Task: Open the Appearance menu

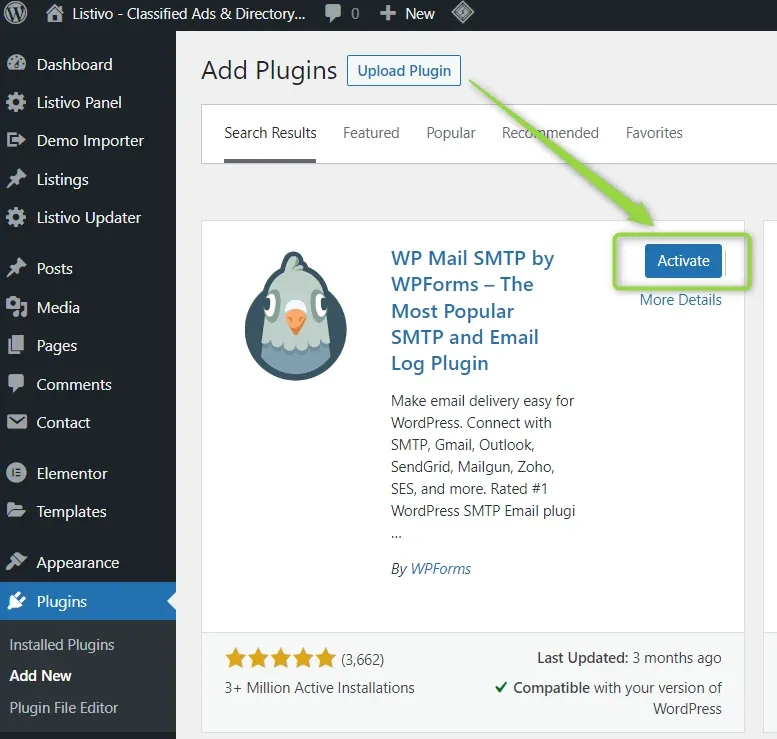Action: (x=78, y=563)
